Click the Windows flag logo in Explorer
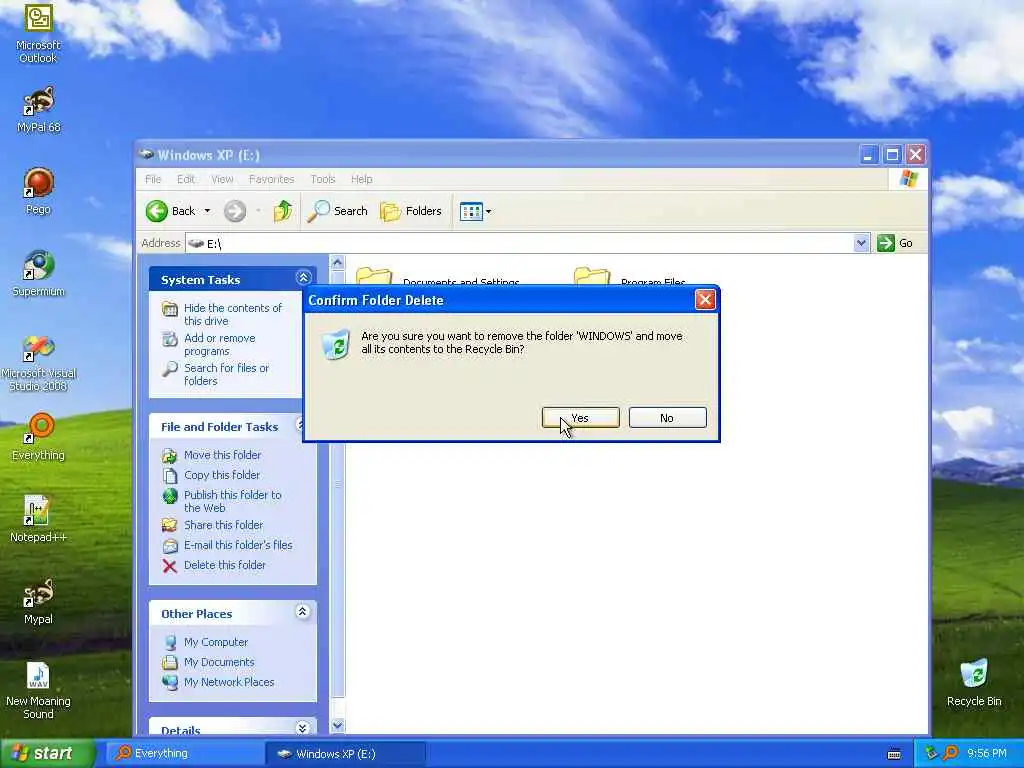Image resolution: width=1024 pixels, height=768 pixels. pos(908,178)
